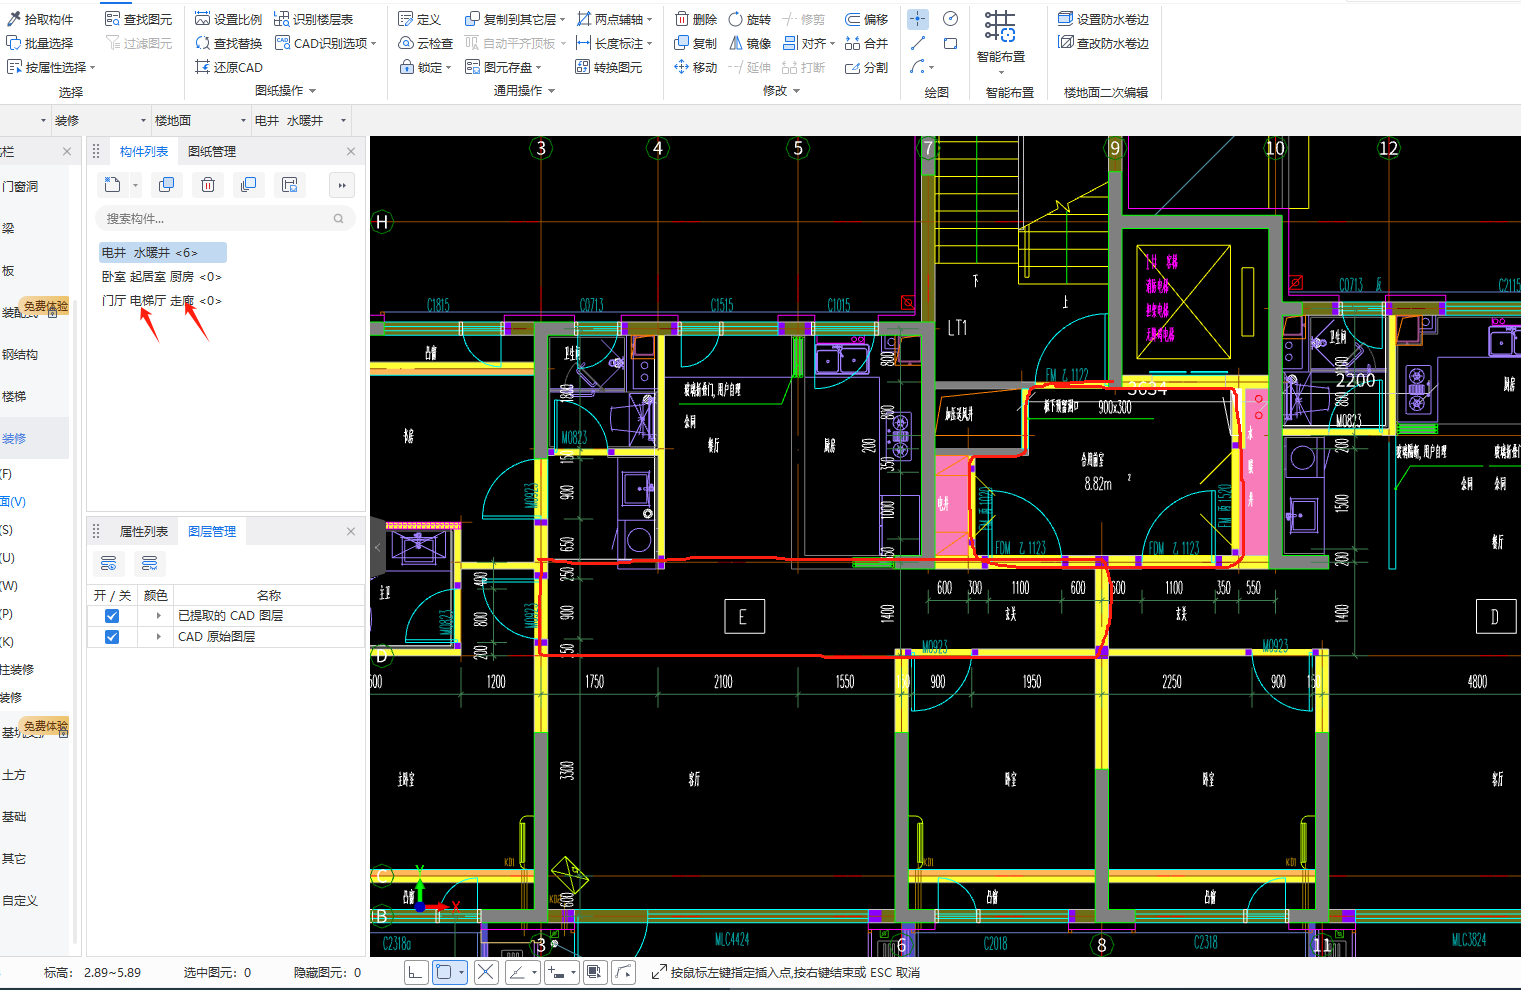
Task: Select 电井 水暖井 <6> component
Action: [162, 252]
